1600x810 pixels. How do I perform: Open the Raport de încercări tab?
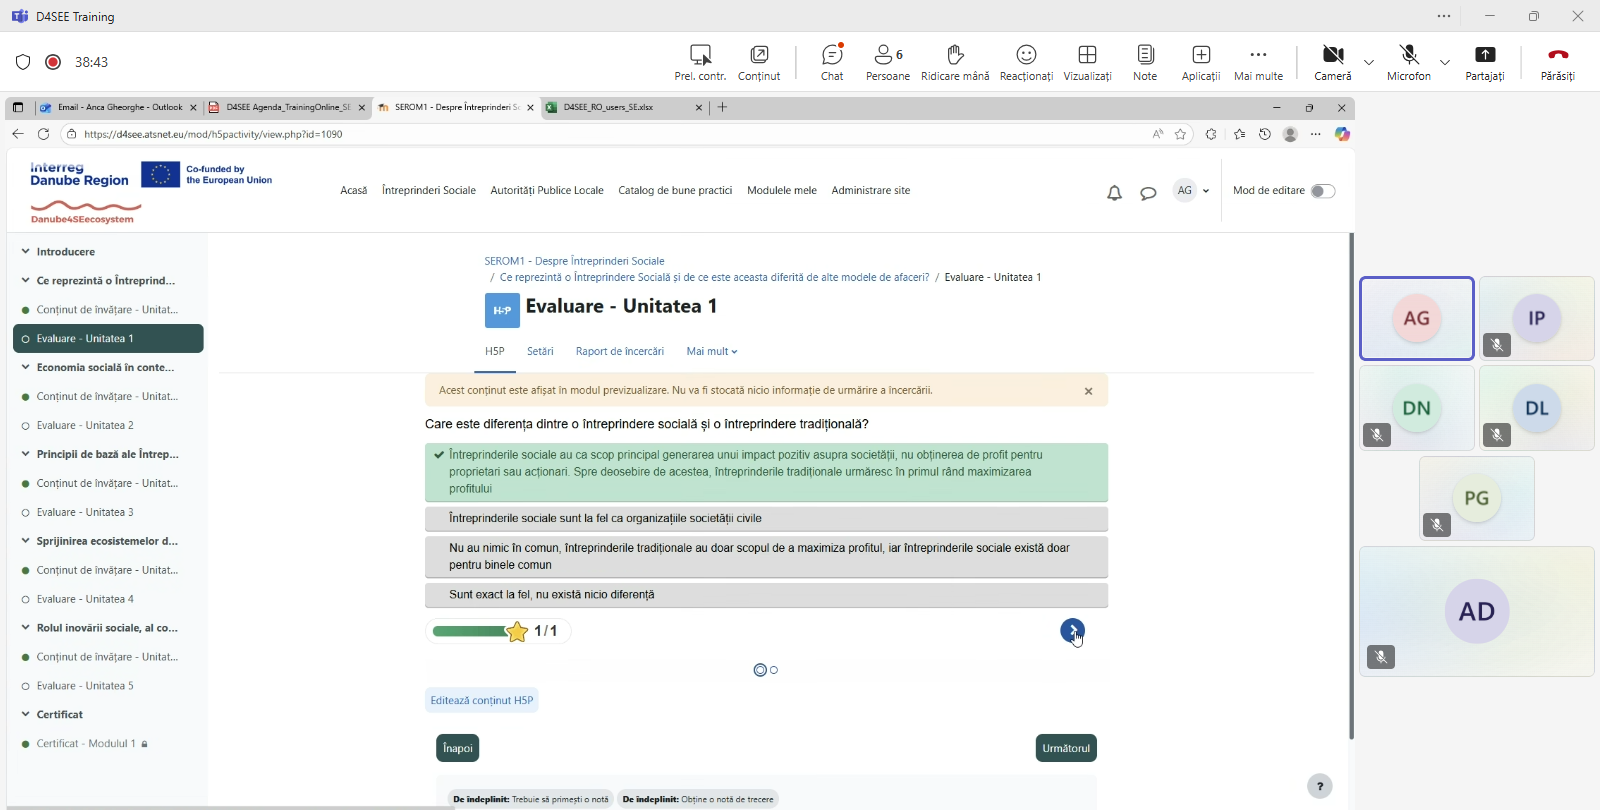point(619,352)
